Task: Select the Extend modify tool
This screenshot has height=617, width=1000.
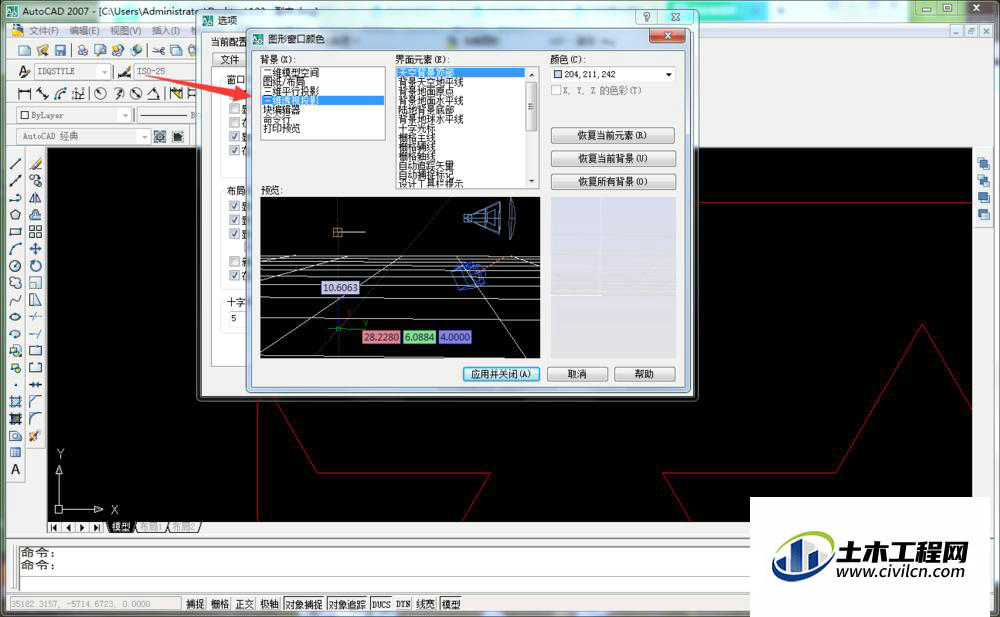Action: tap(36, 334)
